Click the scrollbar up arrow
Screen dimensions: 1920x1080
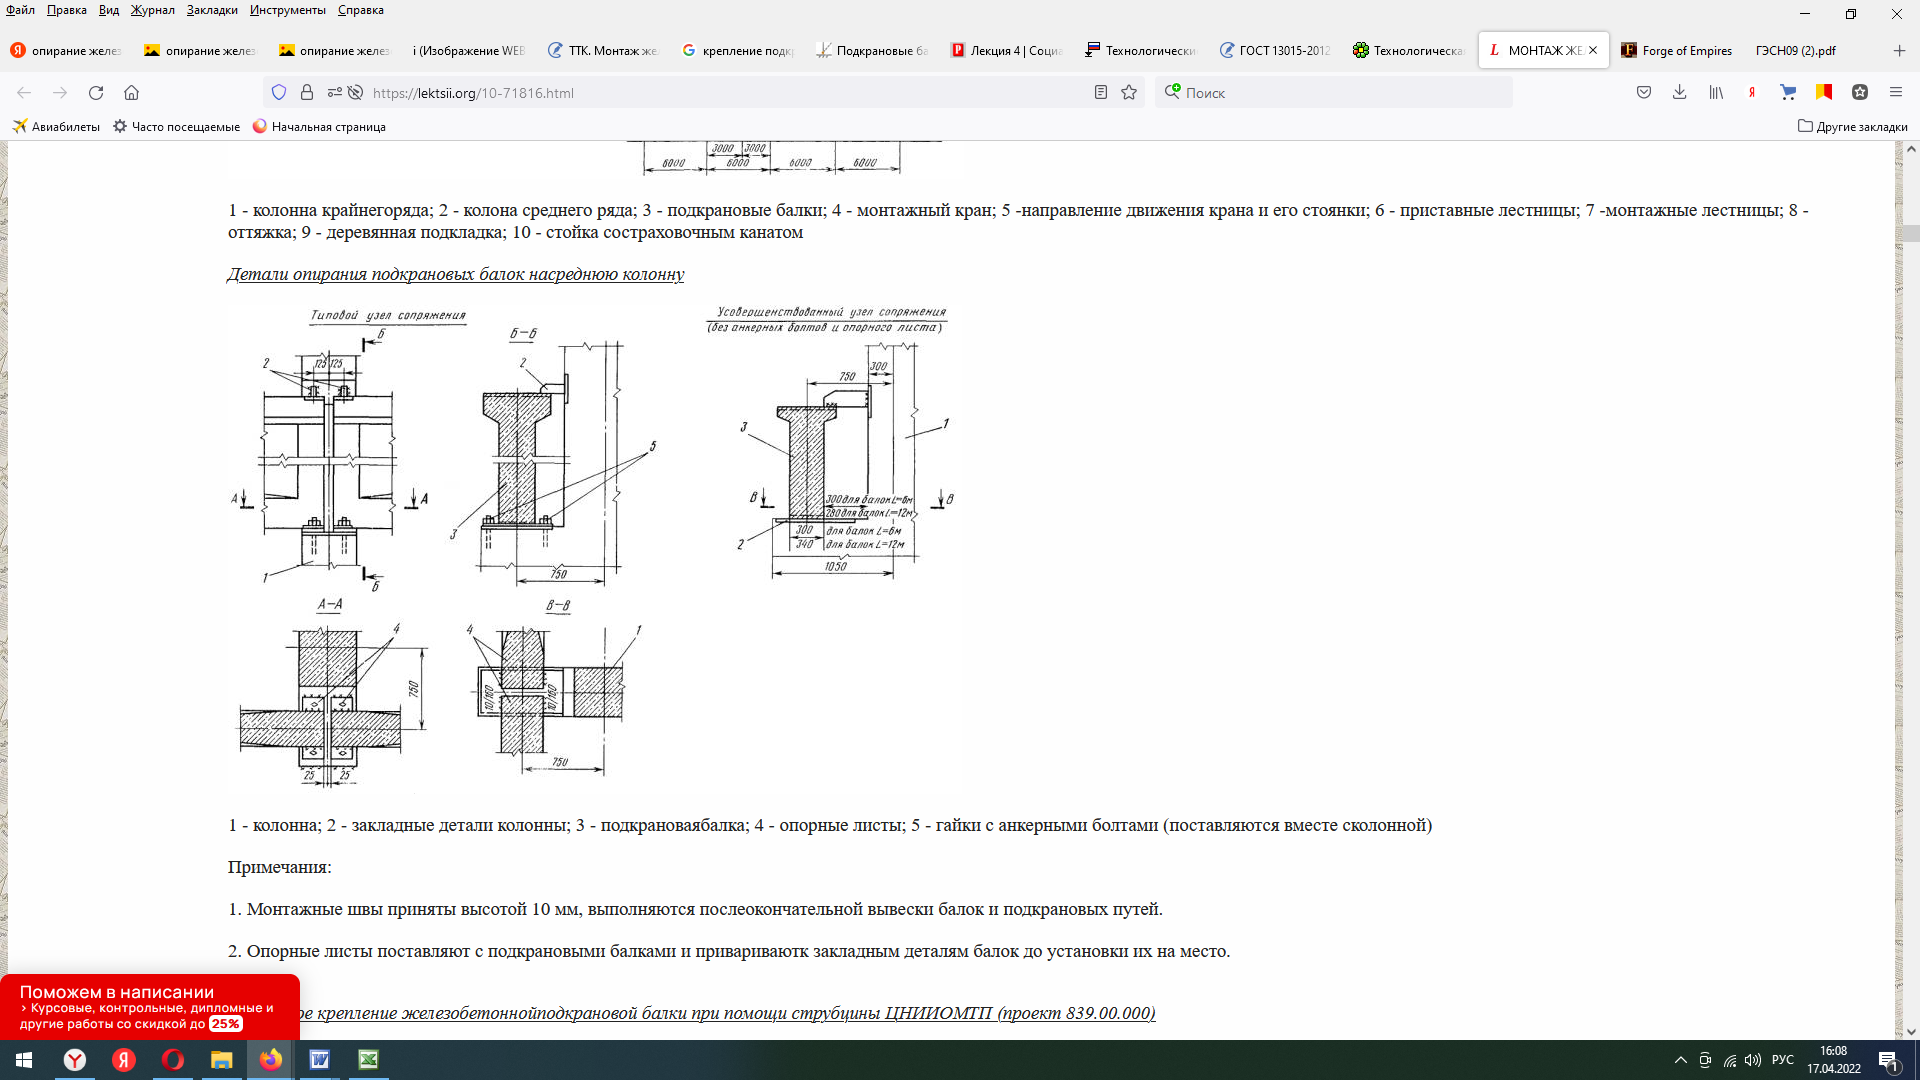[x=1911, y=149]
